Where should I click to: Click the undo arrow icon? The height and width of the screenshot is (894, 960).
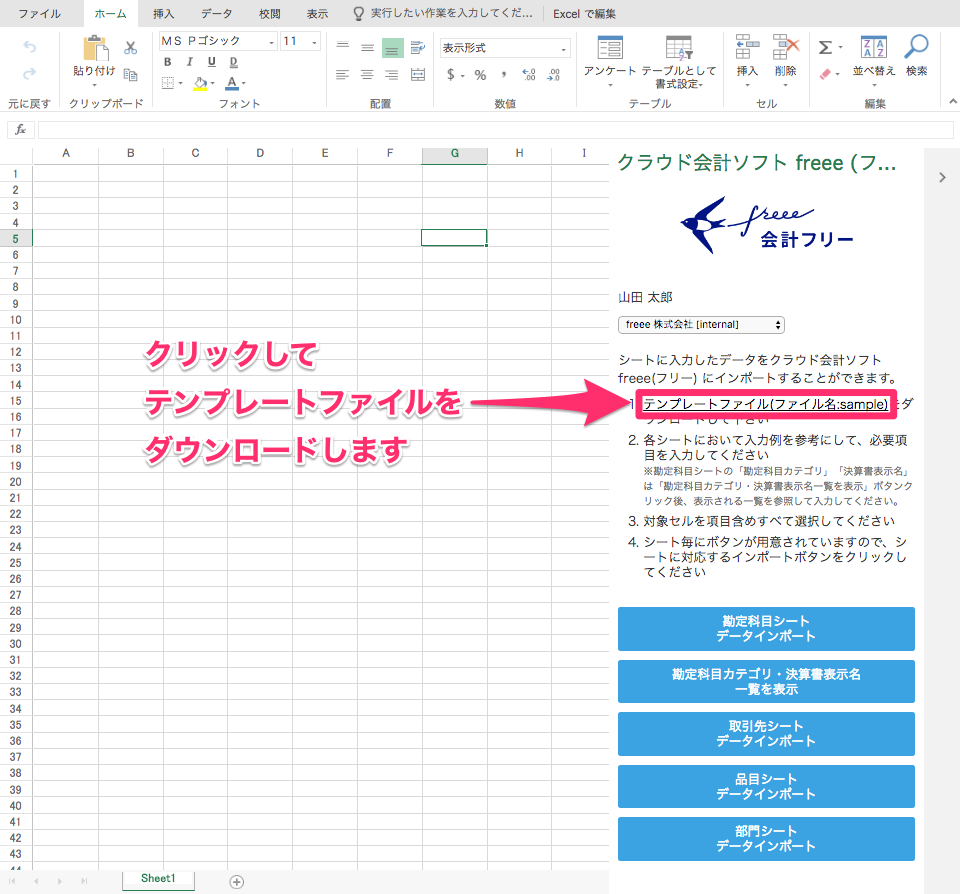pos(29,47)
